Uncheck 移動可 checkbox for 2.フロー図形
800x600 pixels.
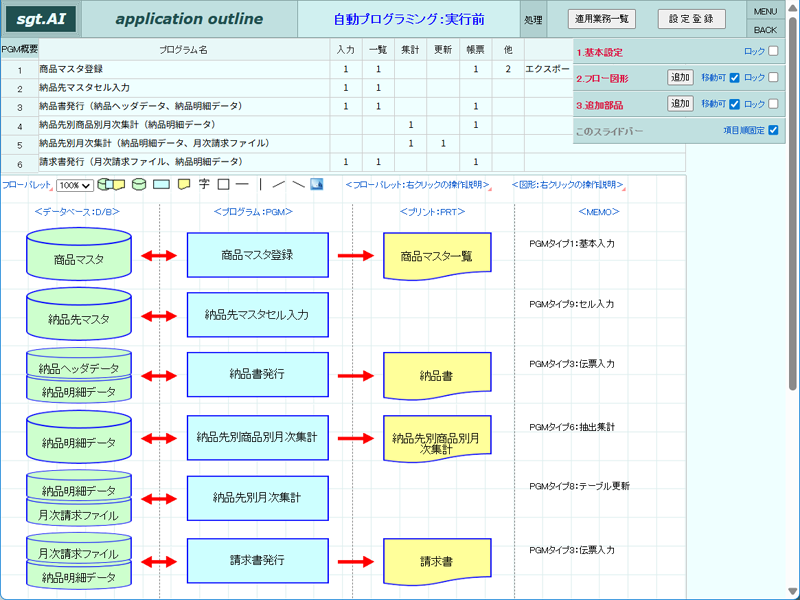tap(735, 78)
